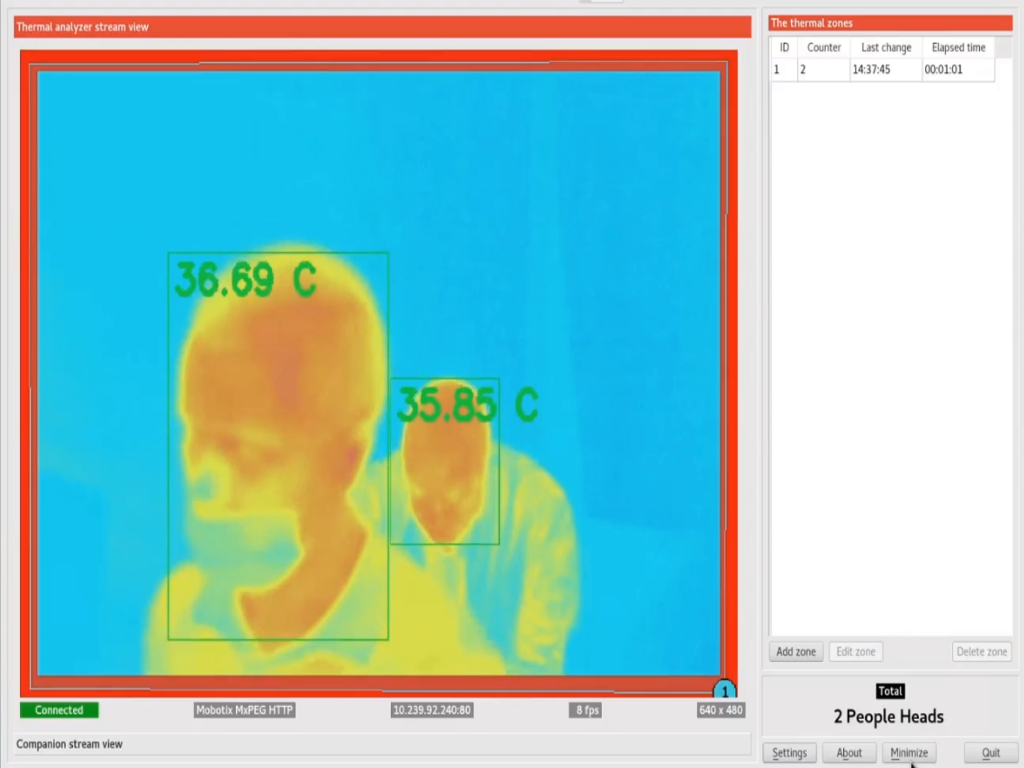Click the Add zone button

795,652
